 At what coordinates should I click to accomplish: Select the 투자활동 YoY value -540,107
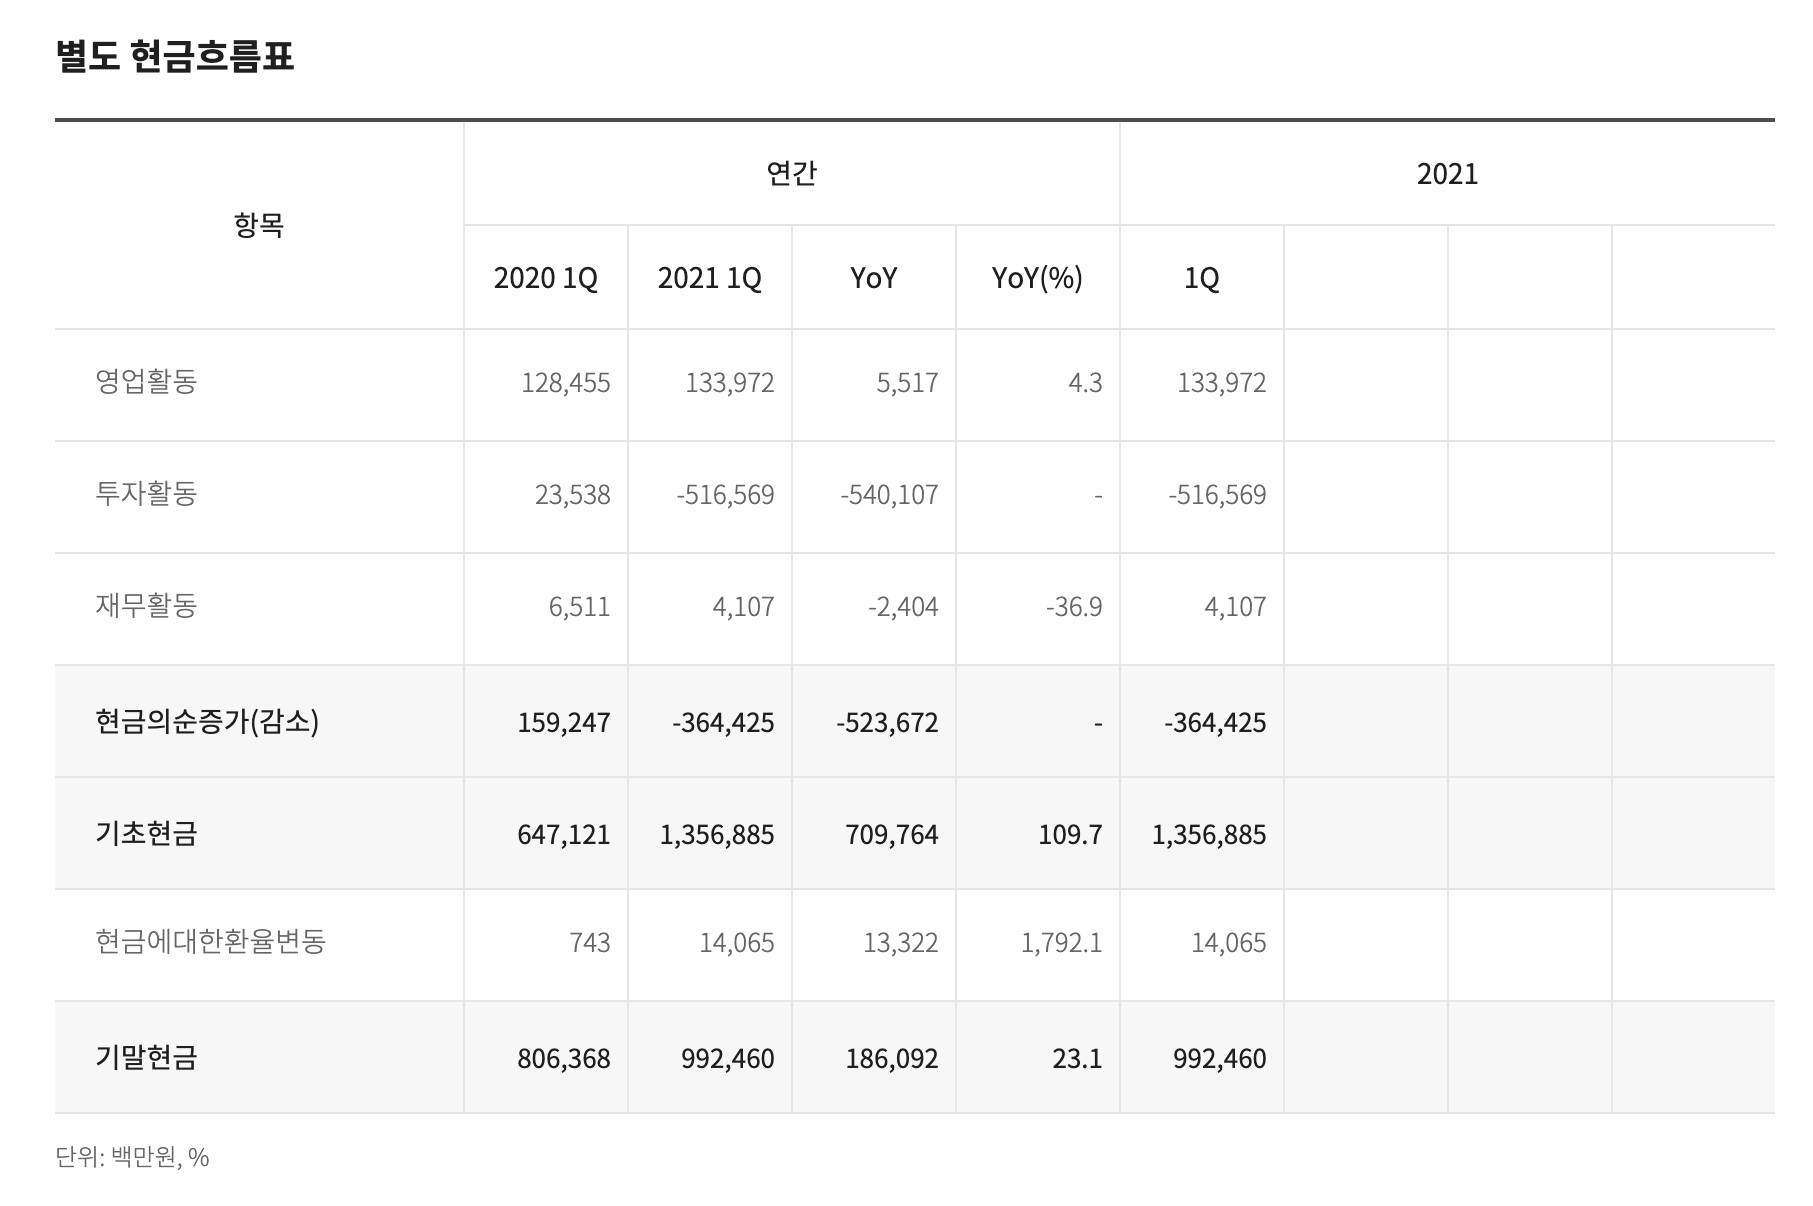click(x=889, y=495)
